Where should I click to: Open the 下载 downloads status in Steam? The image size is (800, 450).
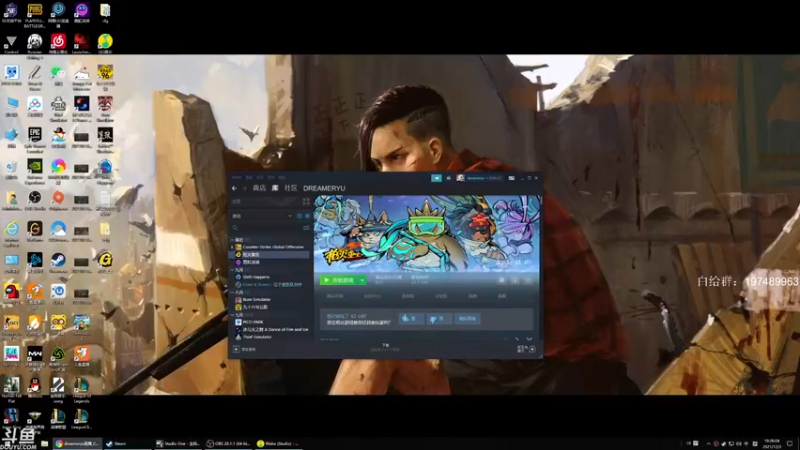point(385,347)
